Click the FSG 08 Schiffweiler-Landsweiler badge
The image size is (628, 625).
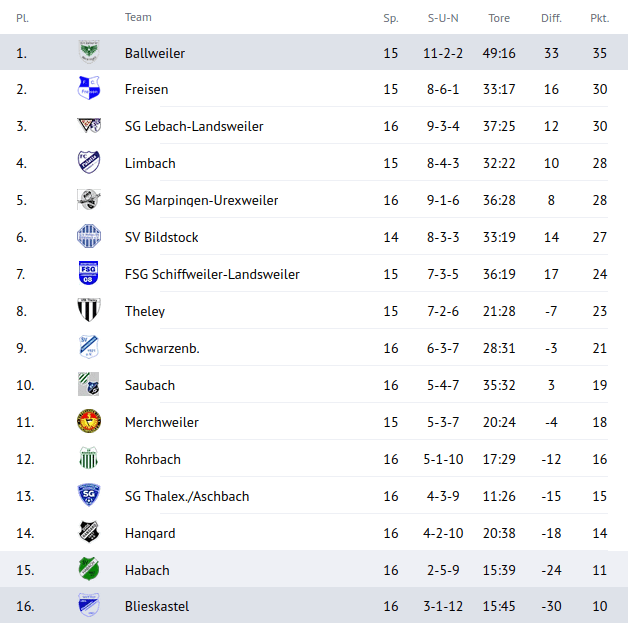pos(89,273)
